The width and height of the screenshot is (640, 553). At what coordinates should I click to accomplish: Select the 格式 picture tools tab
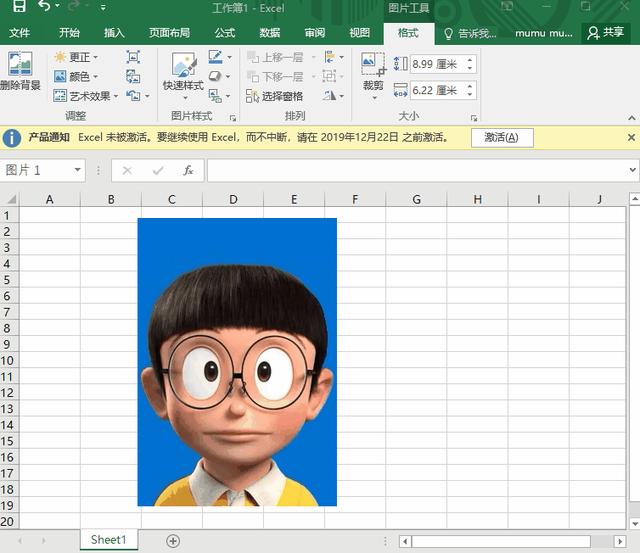(x=408, y=33)
